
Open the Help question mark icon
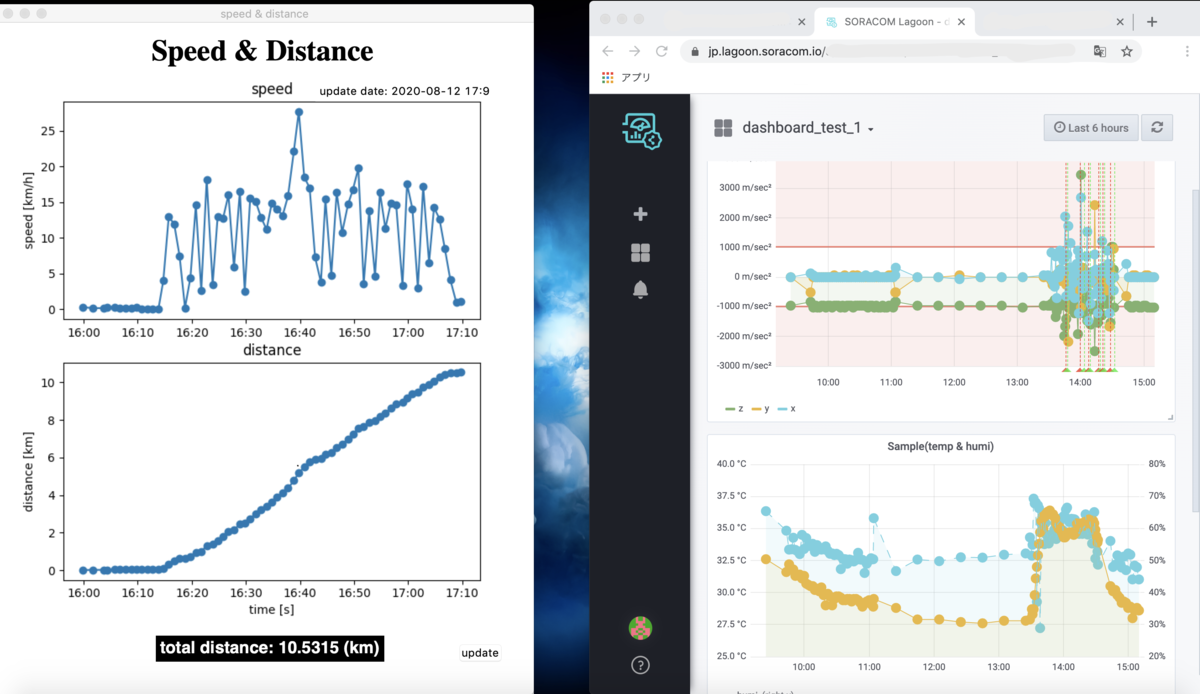pos(641,665)
